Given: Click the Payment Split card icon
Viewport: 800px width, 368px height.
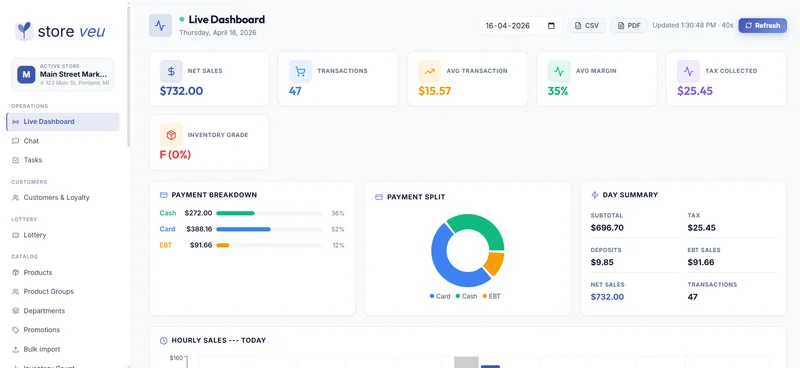Looking at the screenshot, I should (x=379, y=197).
